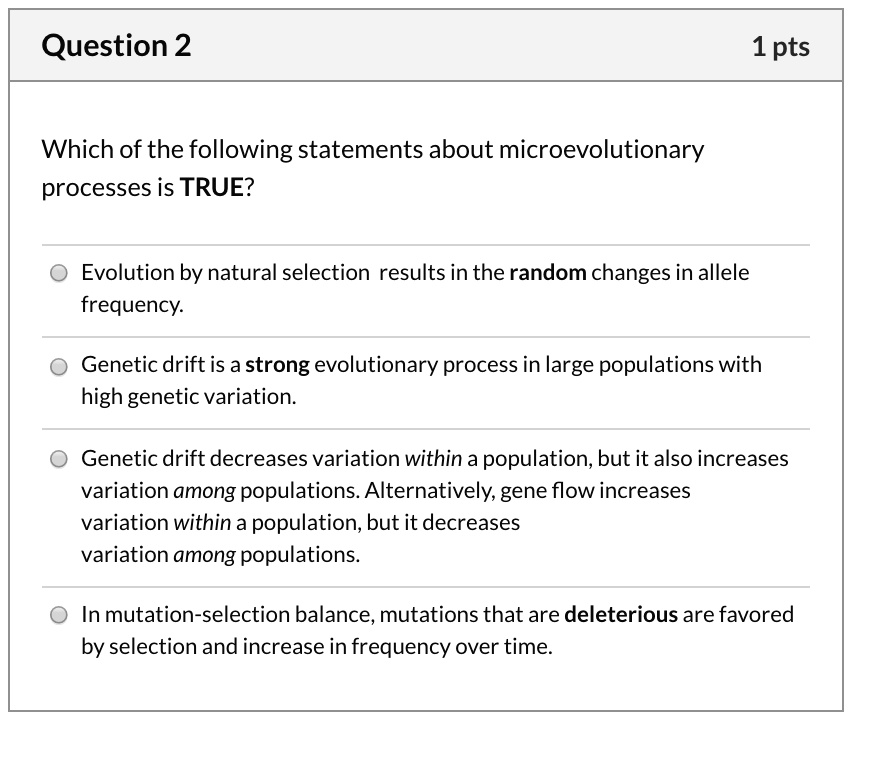Click the "Evolution by natural selection" answer text
Image resolution: width=876 pixels, height=760 pixels.
225,273
